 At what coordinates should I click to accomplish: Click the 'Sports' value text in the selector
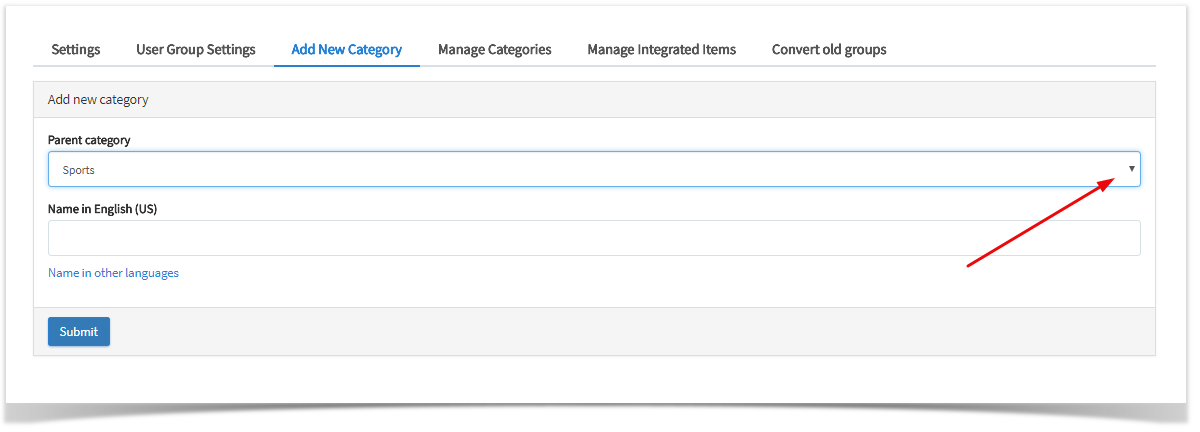coord(78,170)
